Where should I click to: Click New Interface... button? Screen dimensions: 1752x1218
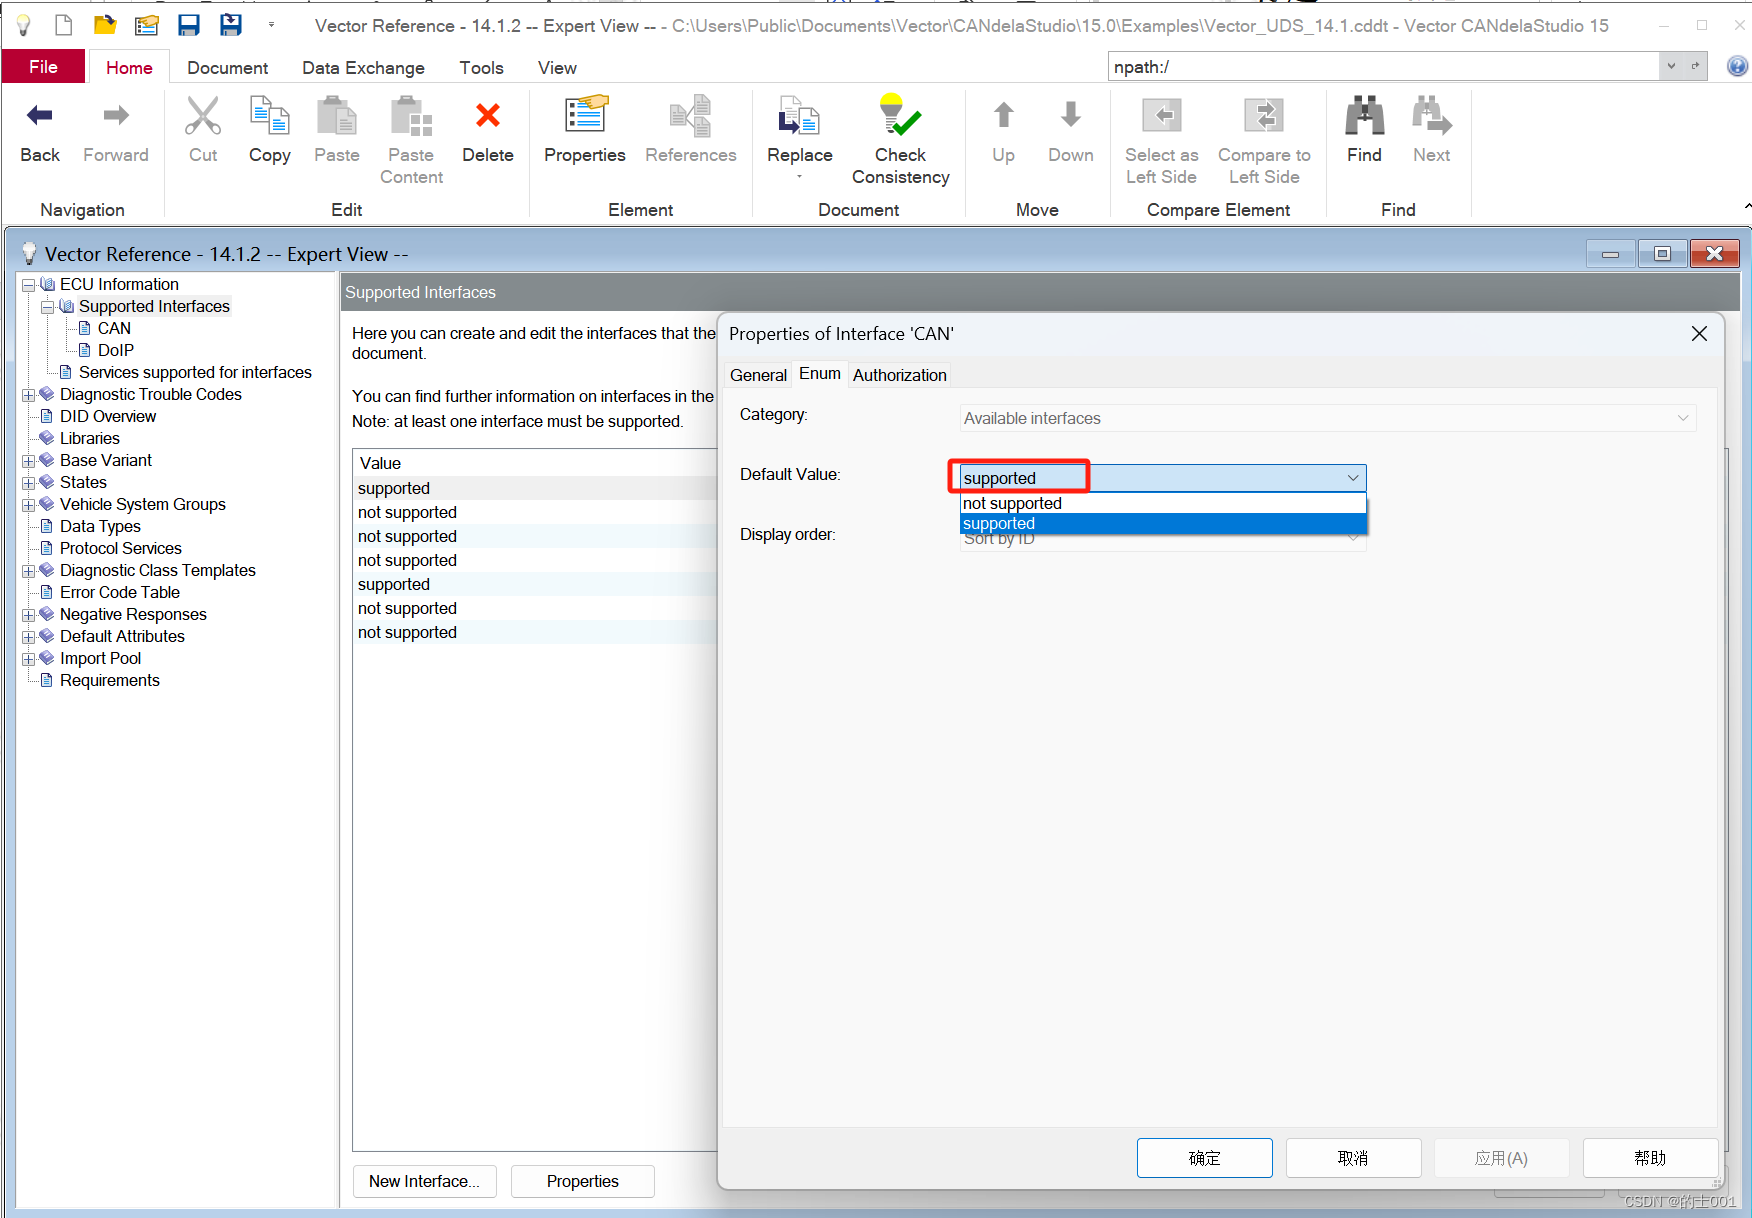(424, 1181)
